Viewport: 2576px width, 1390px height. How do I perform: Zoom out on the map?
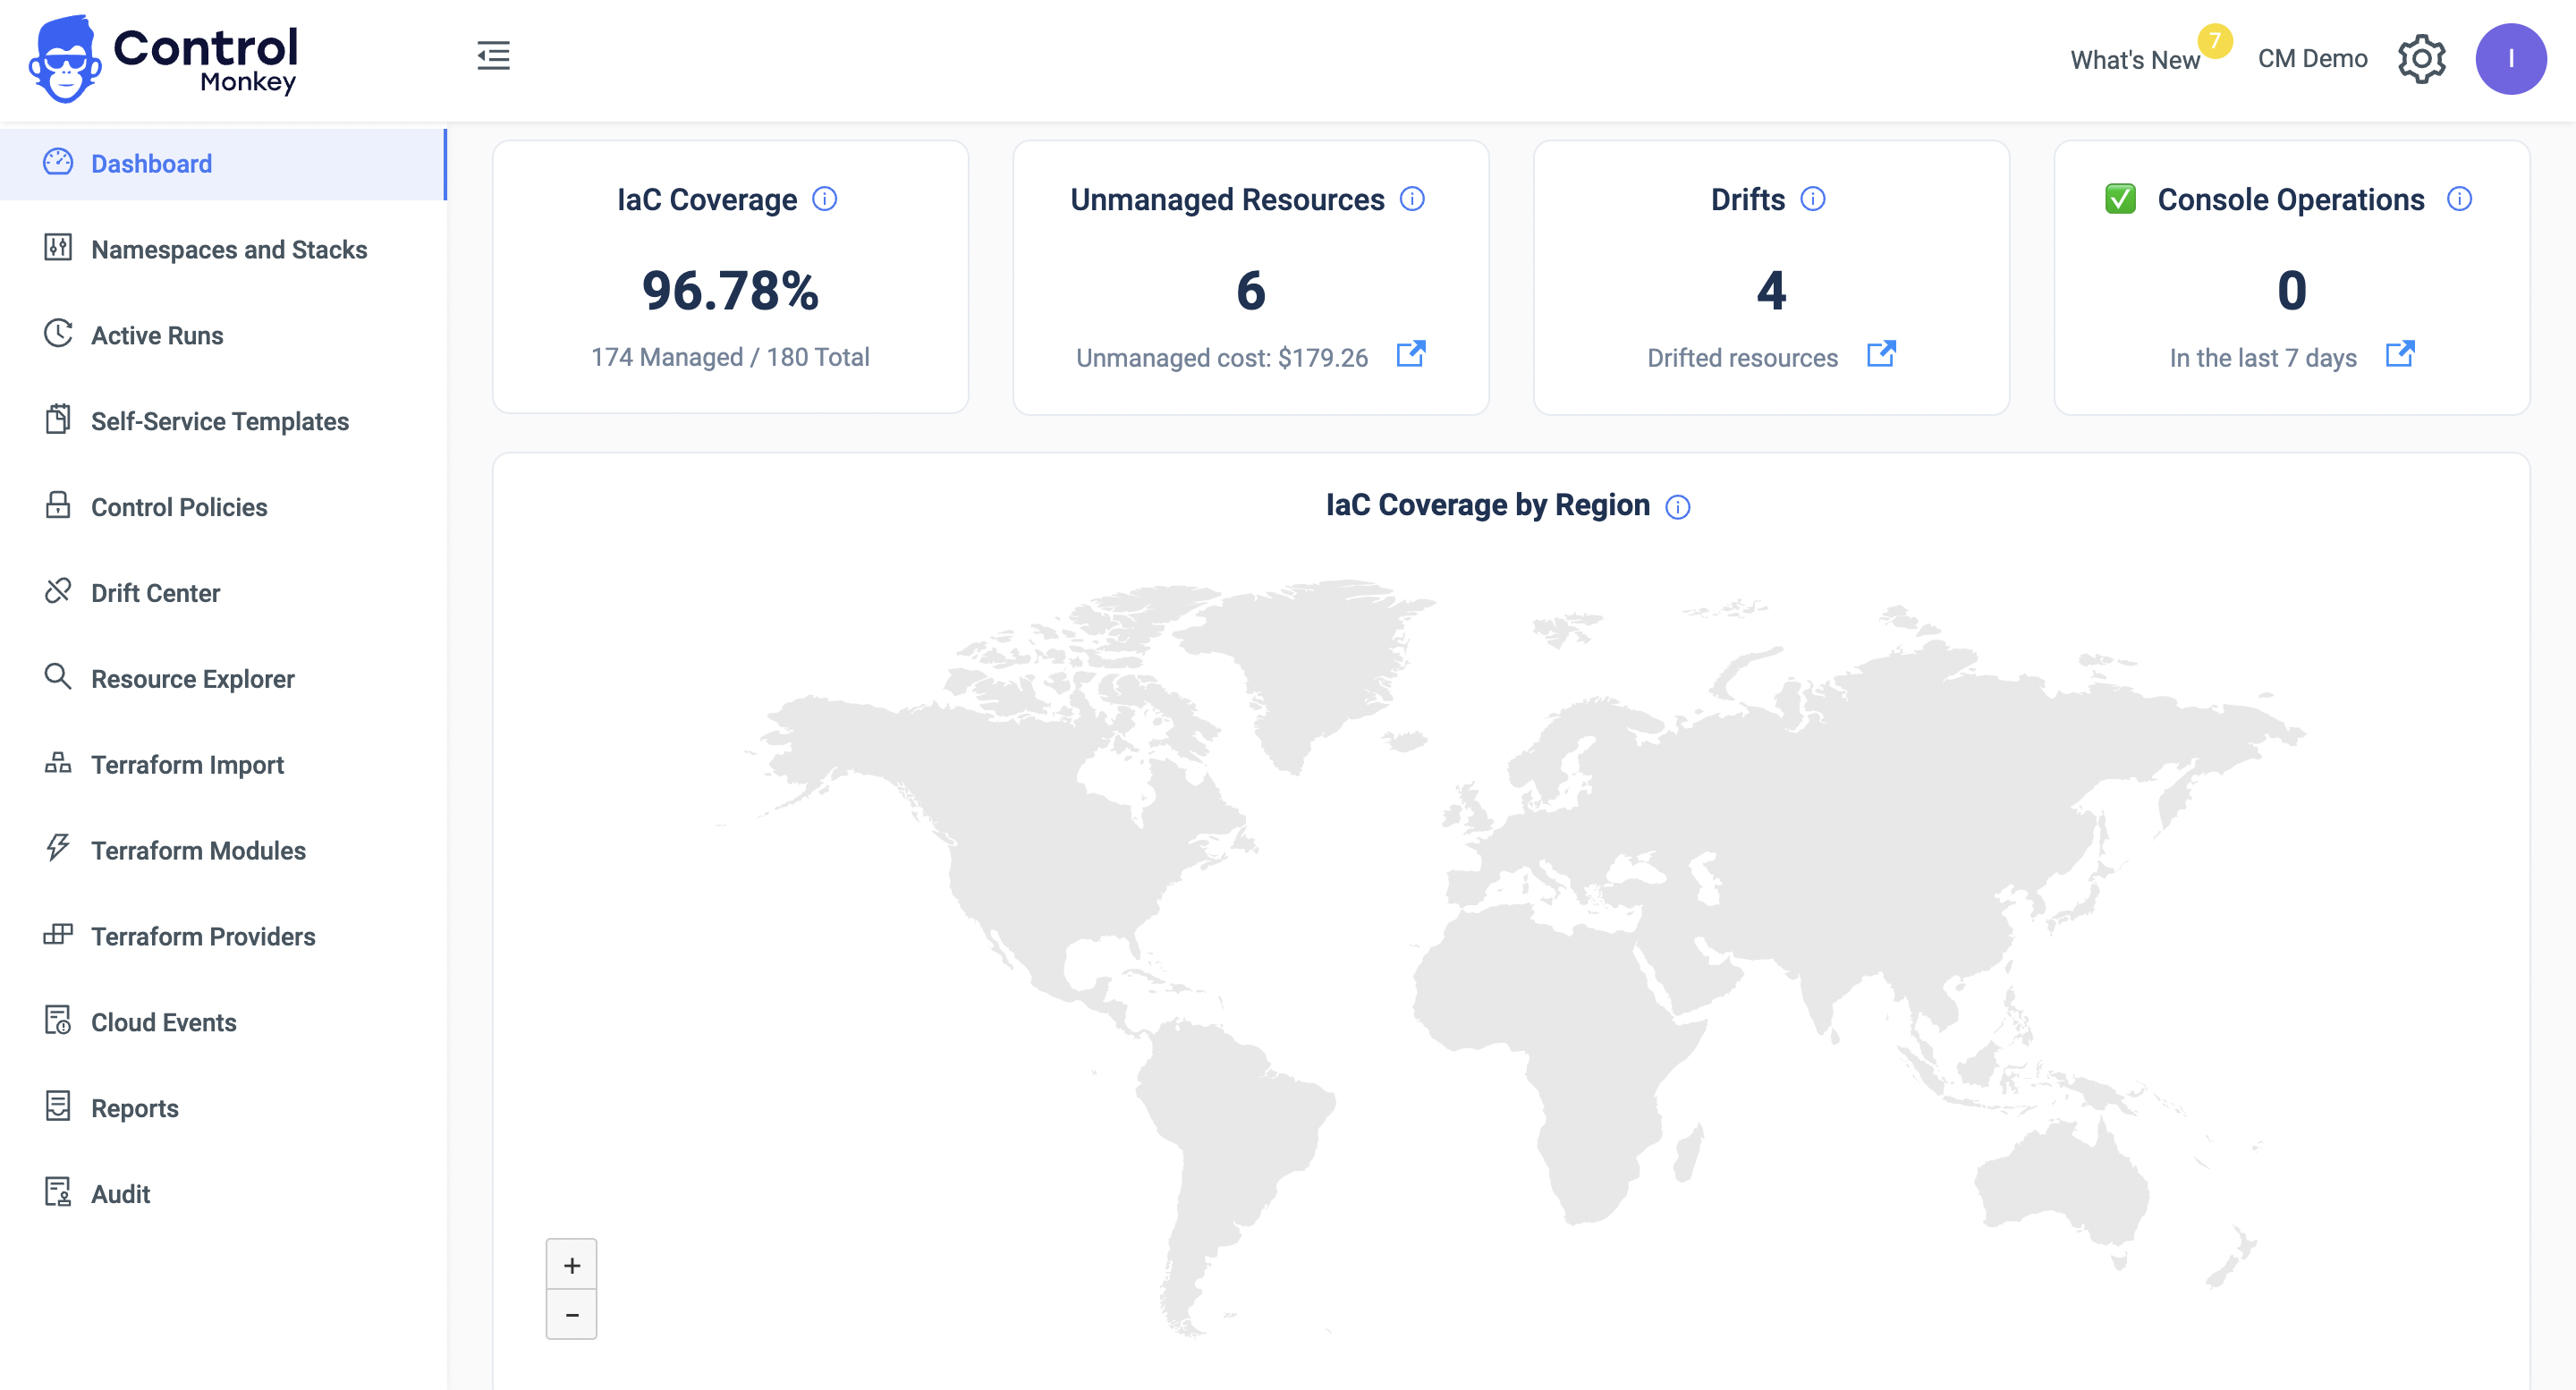click(x=571, y=1314)
